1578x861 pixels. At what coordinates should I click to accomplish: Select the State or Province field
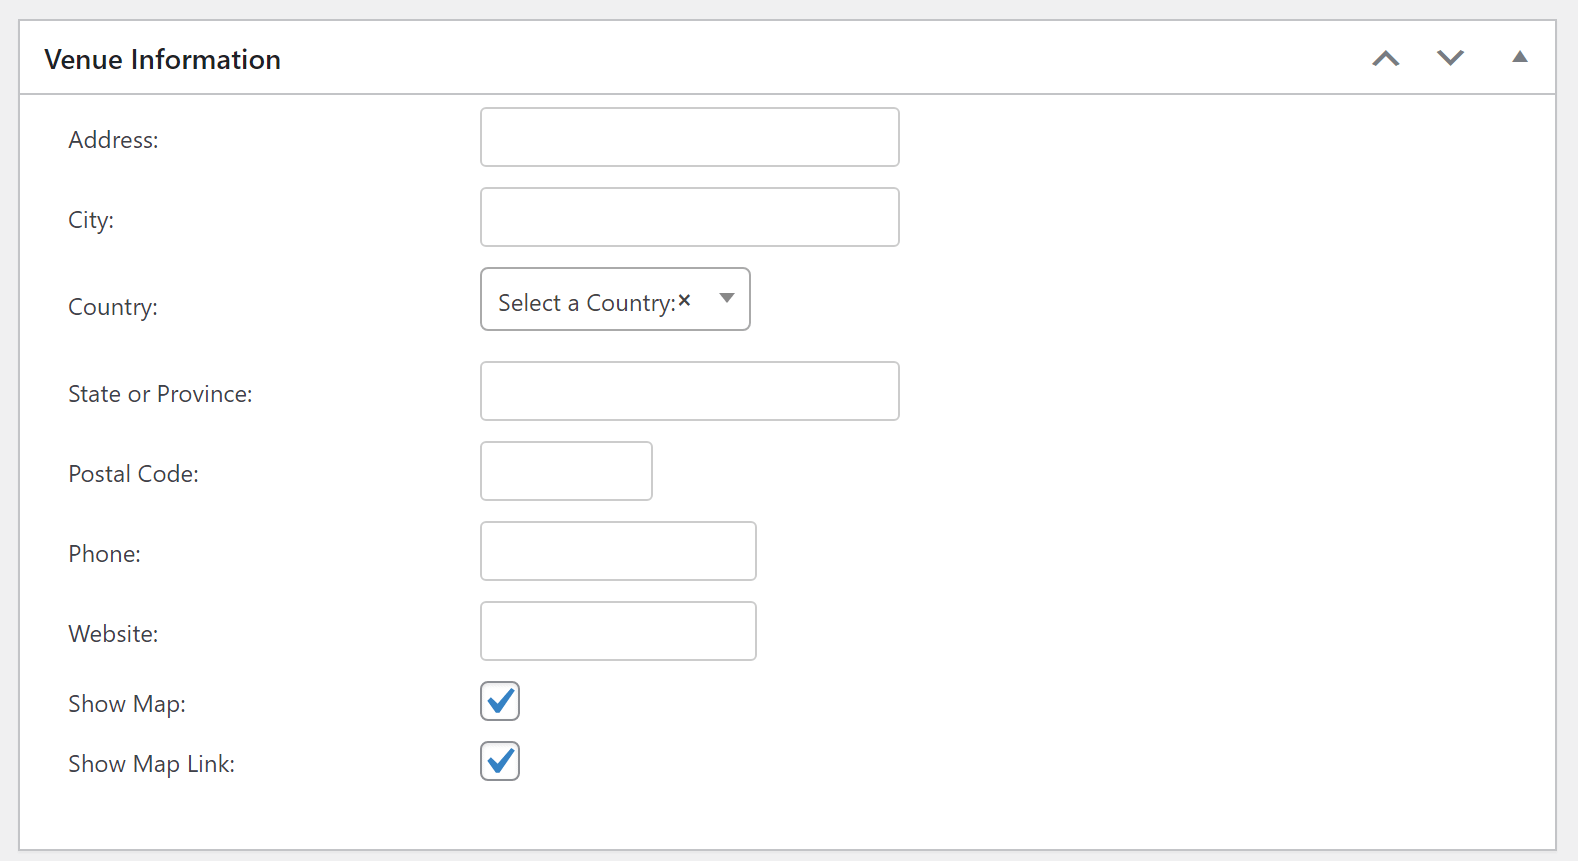689,391
